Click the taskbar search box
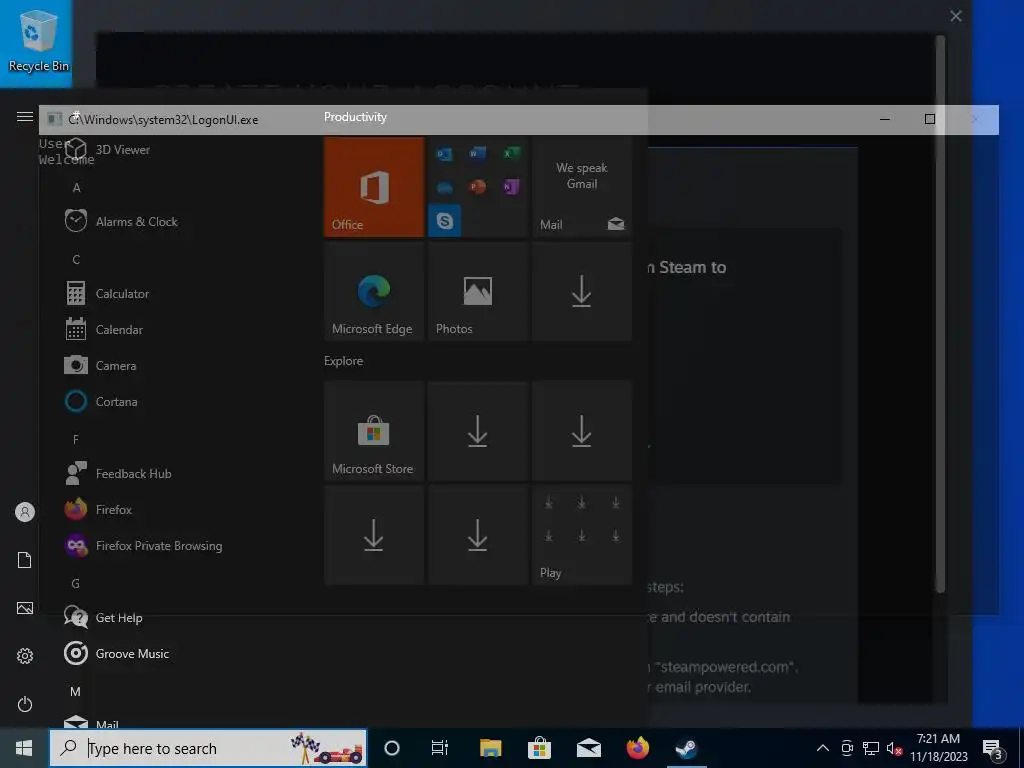This screenshot has height=768, width=1024. (x=208, y=748)
